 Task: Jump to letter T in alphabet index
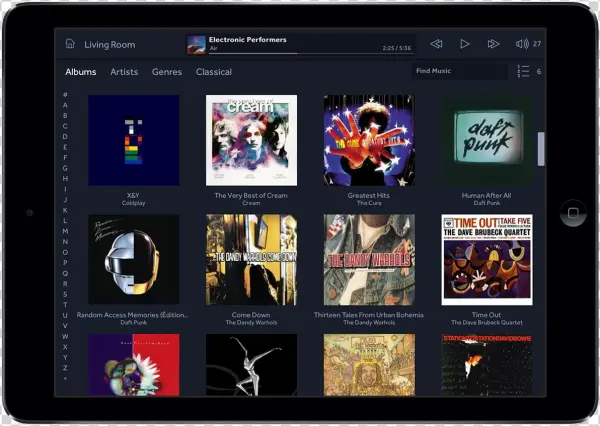65,304
